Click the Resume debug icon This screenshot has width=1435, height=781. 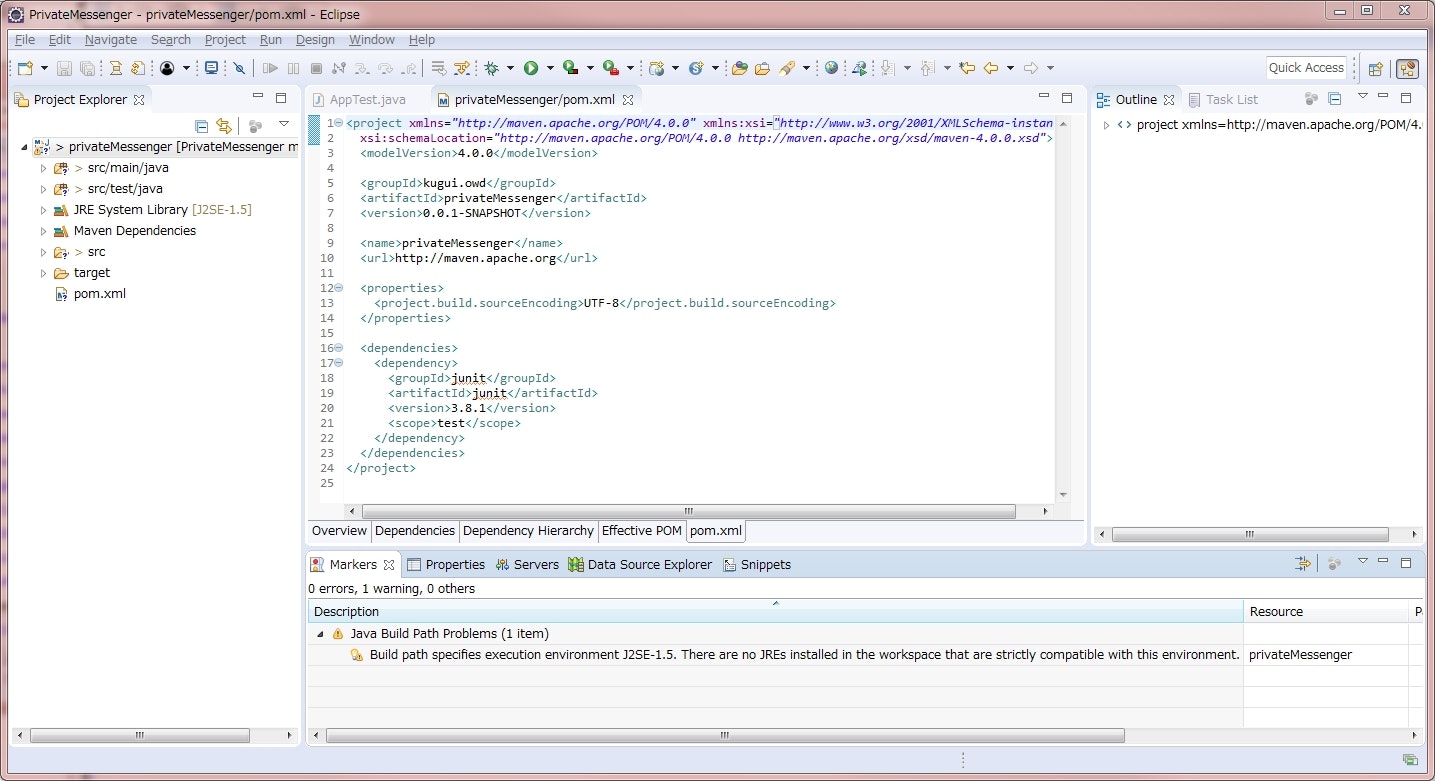tap(270, 68)
